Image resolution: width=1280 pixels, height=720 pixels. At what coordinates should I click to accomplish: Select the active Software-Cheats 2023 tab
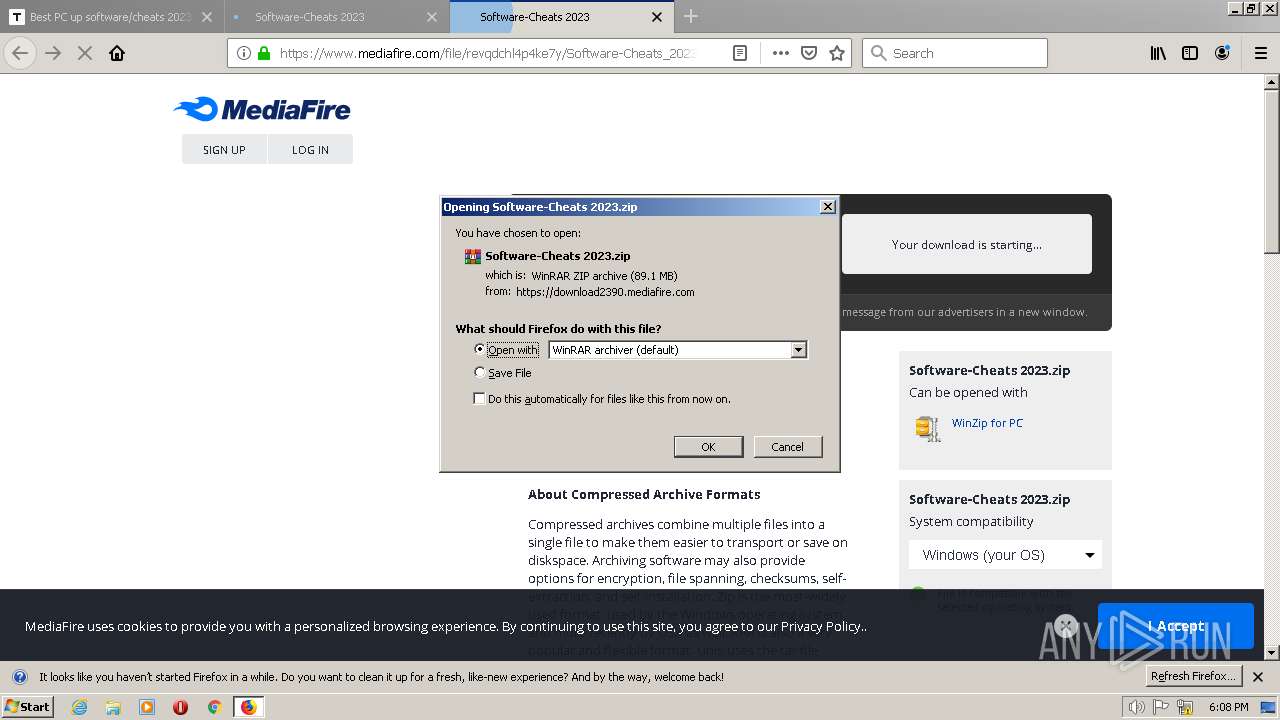(561, 17)
